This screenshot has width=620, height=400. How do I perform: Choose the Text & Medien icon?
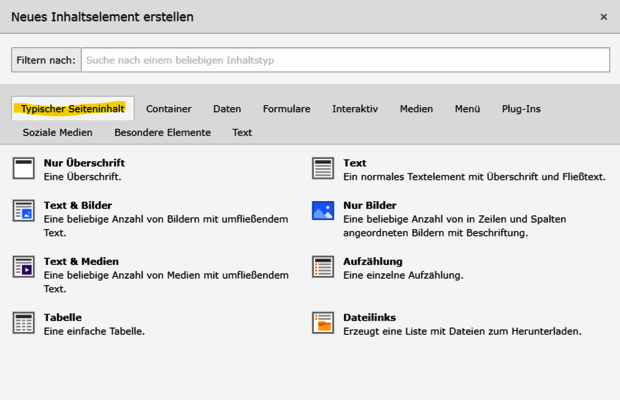tap(23, 266)
